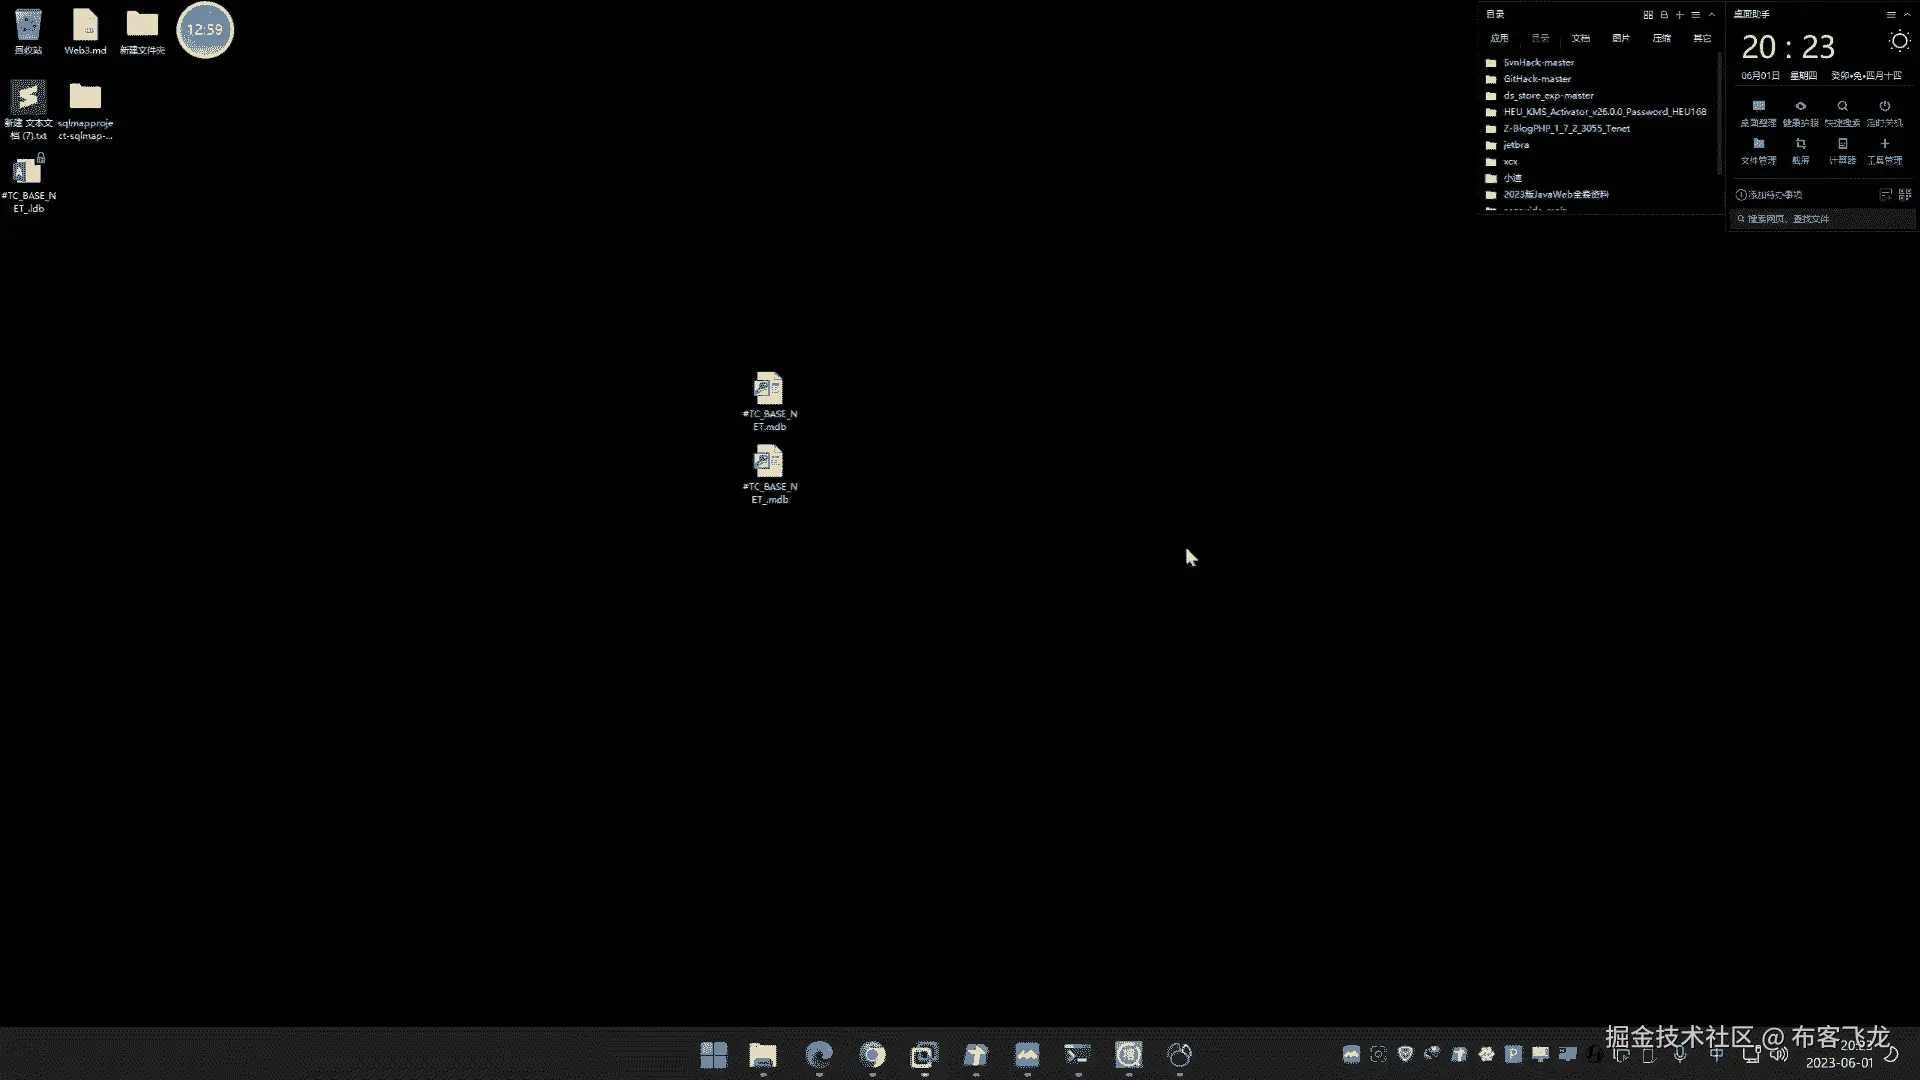1920x1080 pixels.
Task: Open the 桌面整理 desktop organizer tool
Action: coord(1758,106)
